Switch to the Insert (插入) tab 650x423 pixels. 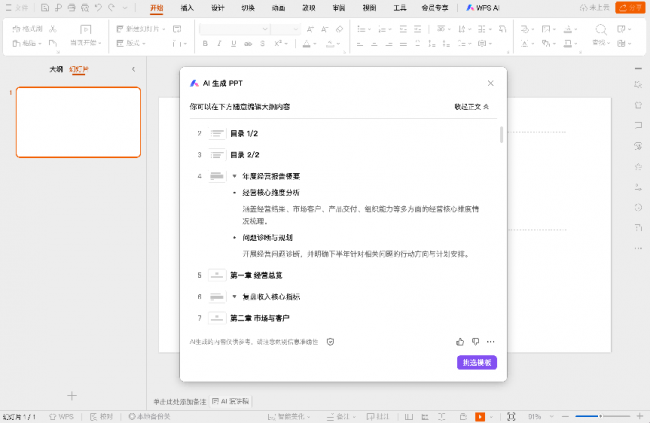(x=187, y=8)
